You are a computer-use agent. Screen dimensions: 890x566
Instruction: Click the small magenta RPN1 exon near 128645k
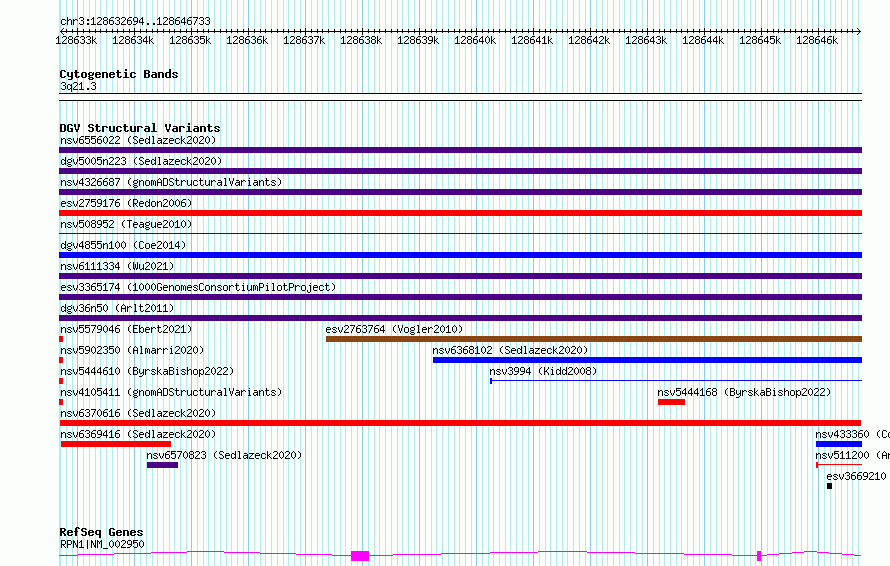click(759, 556)
